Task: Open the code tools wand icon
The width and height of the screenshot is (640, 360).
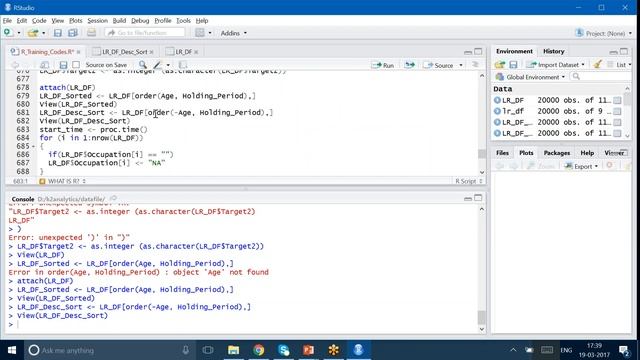Action: coord(158,65)
